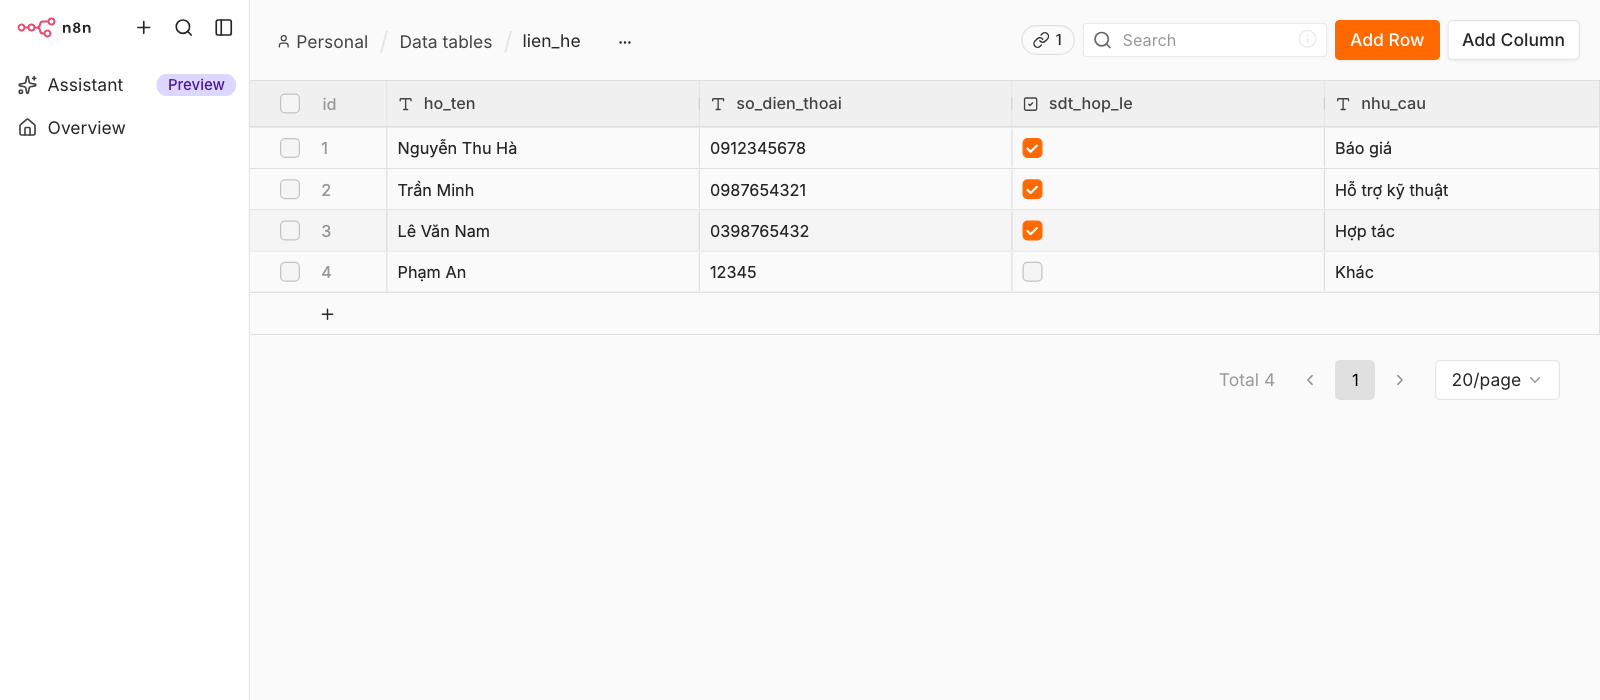The image size is (1600, 700).
Task: Click the cell 'Hỗ trợ kỹ thuật'
Action: click(x=1462, y=190)
